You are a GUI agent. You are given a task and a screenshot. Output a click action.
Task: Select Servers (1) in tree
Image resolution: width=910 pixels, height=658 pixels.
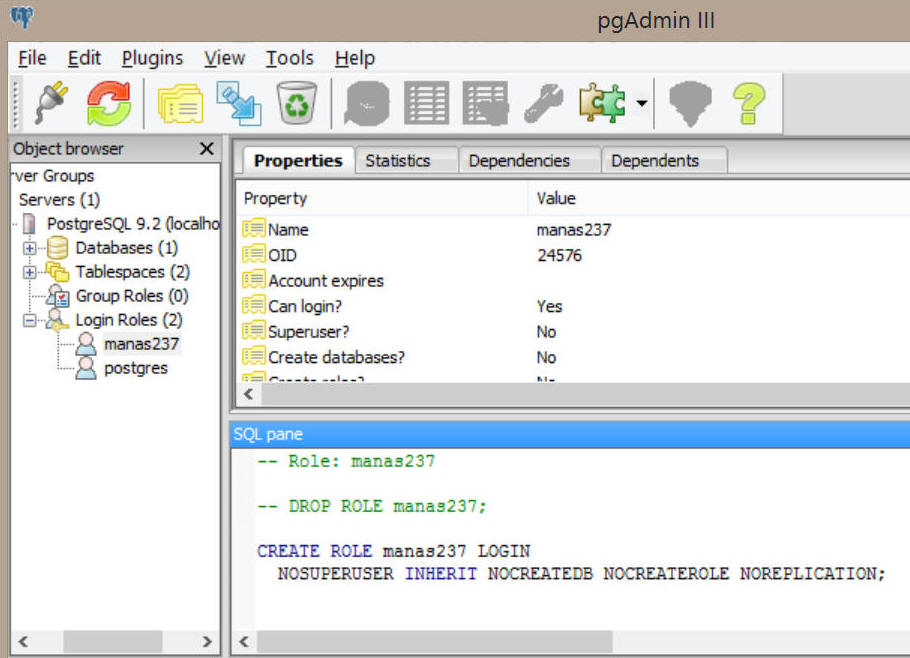[59, 200]
